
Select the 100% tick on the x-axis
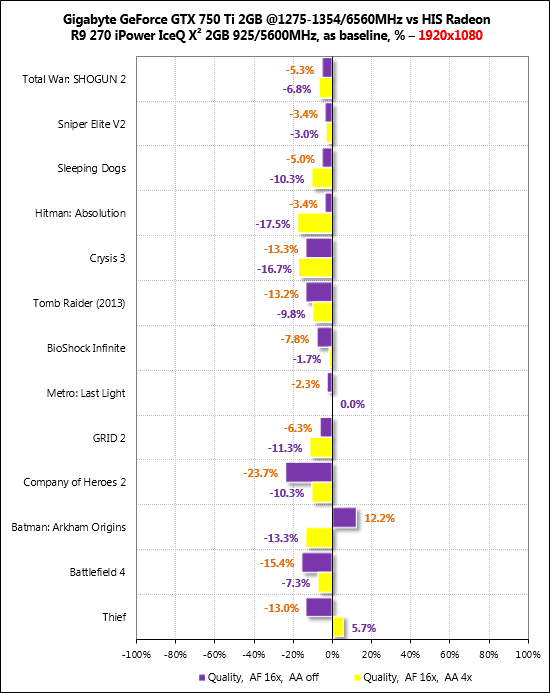tap(528, 655)
